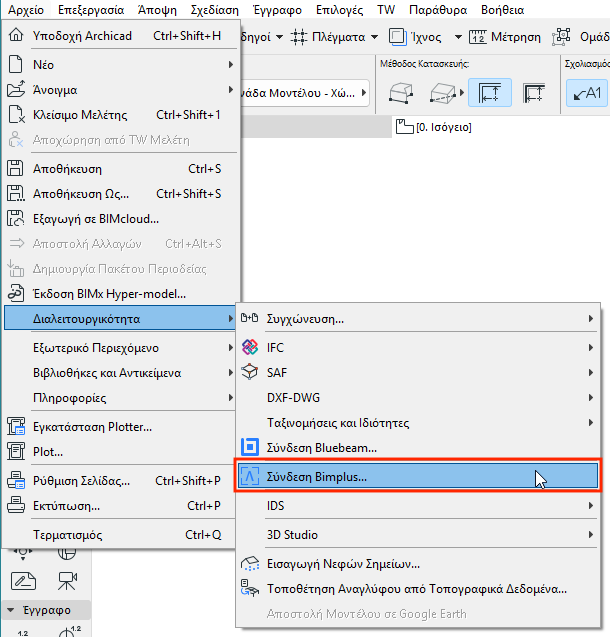This screenshot has height=637, width=610.
Task: Open the Έγγραφο menu
Action: coord(278,10)
